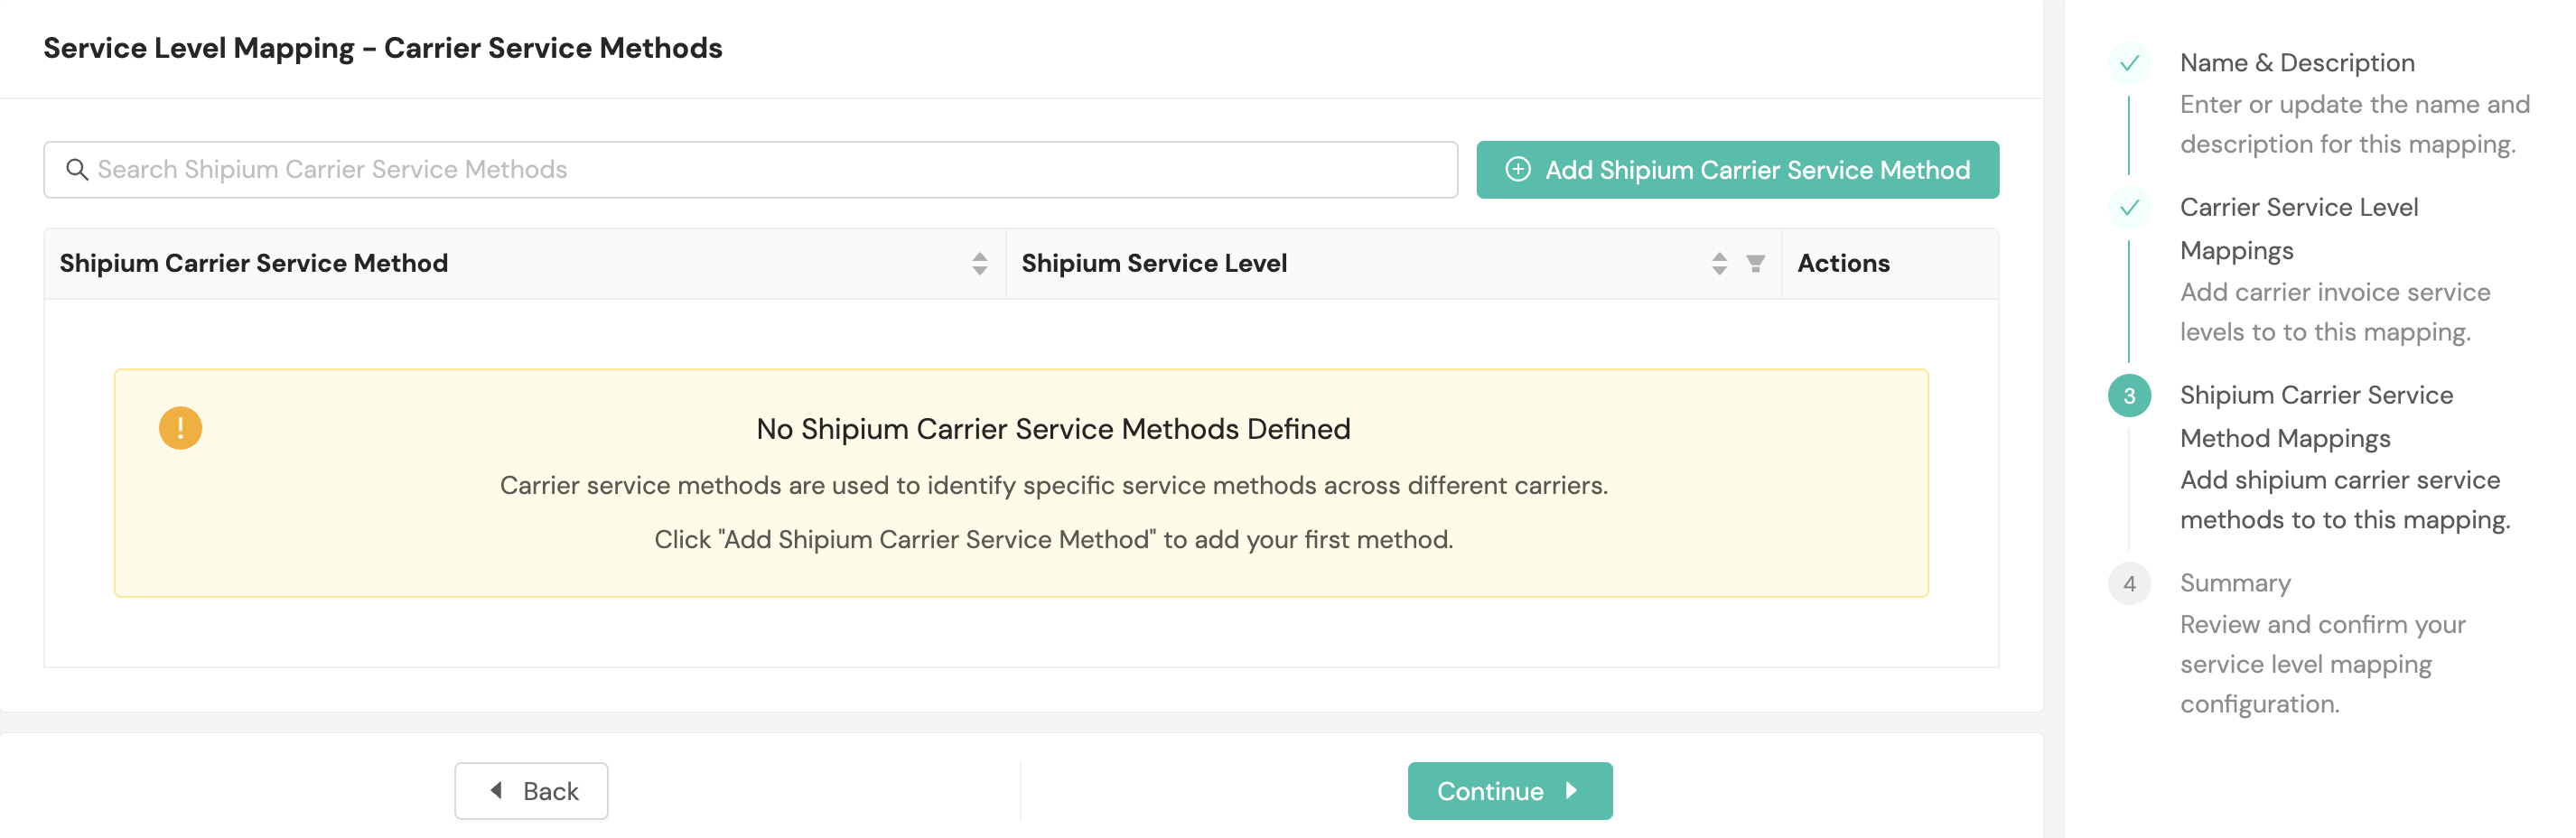The width and height of the screenshot is (2576, 838).
Task: Click the hint 'Click "Add Shipium Carrier Service Method"'
Action: (x=1053, y=540)
